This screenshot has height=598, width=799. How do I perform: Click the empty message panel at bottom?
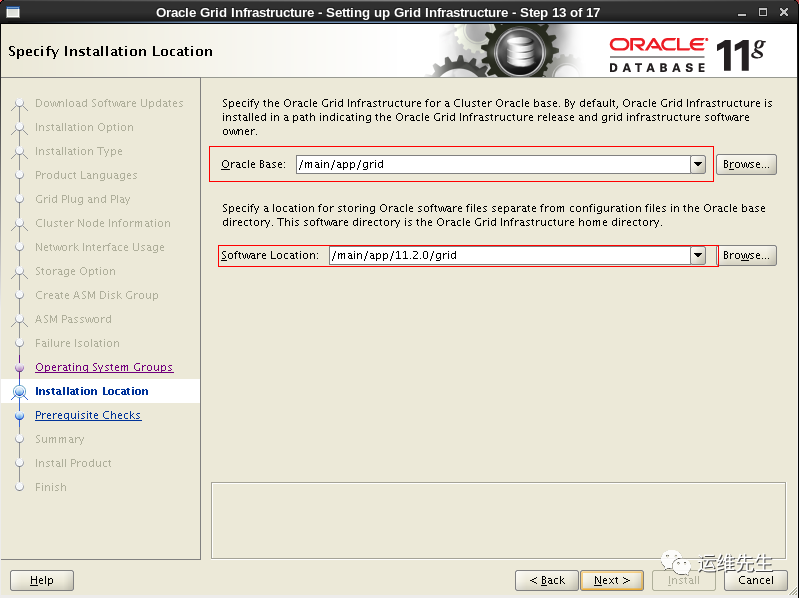coord(498,521)
